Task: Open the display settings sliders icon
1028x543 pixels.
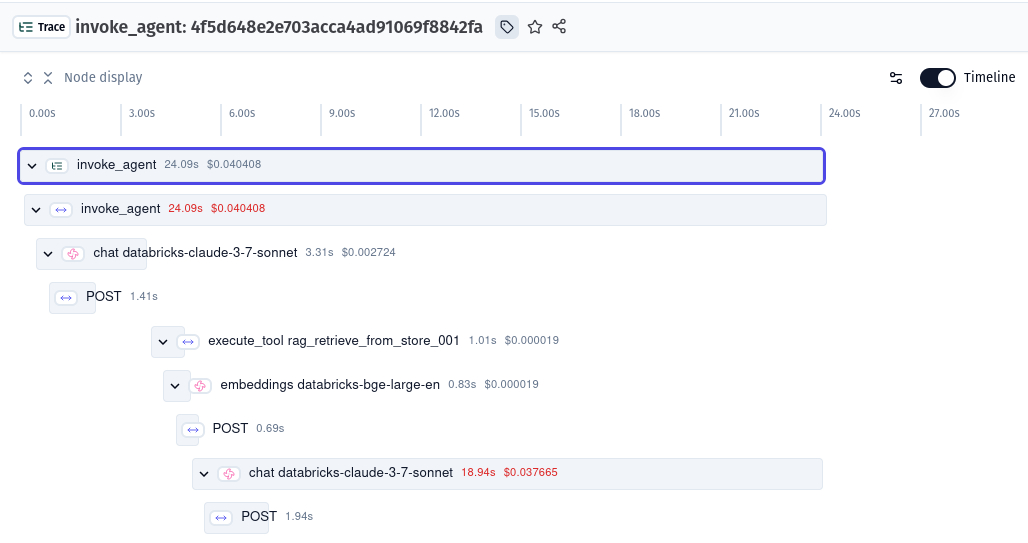Action: [896, 78]
